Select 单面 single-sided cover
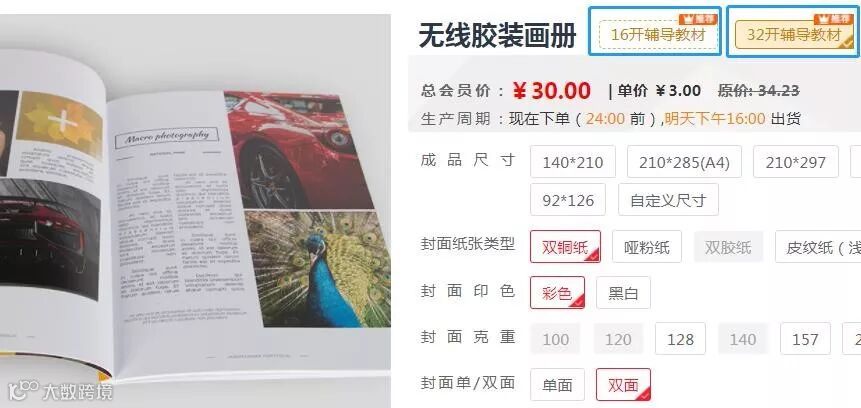The width and height of the screenshot is (861, 408). point(557,385)
